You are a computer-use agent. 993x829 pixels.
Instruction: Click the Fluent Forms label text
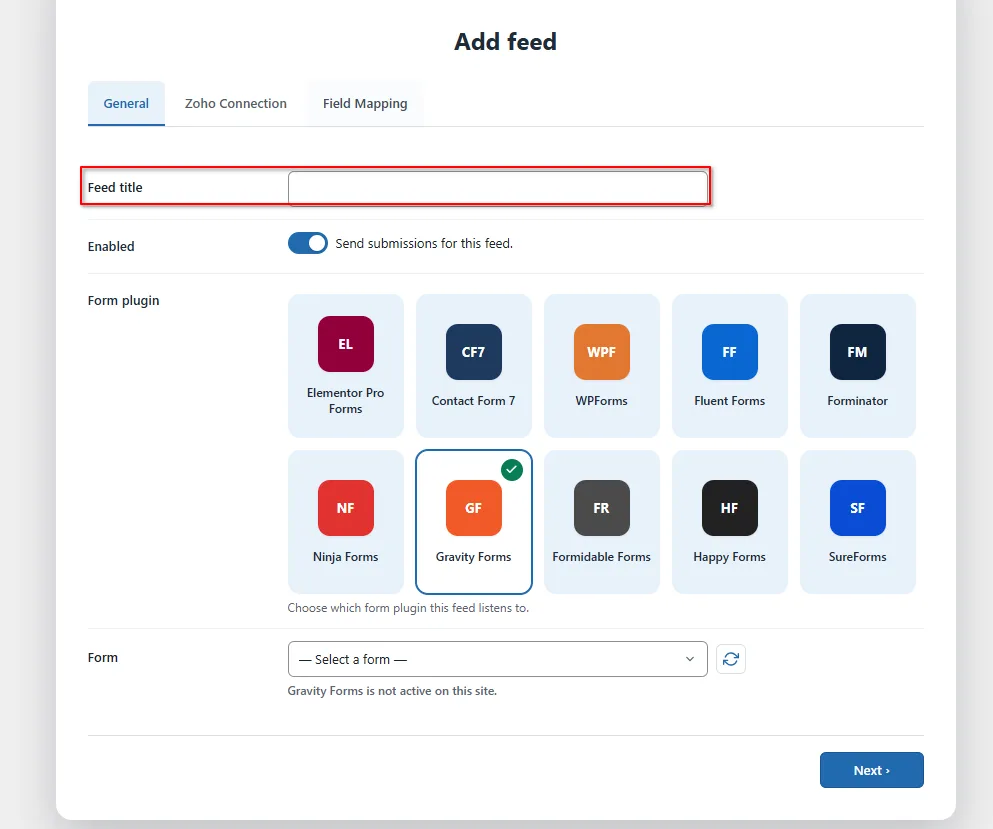pyautogui.click(x=730, y=401)
